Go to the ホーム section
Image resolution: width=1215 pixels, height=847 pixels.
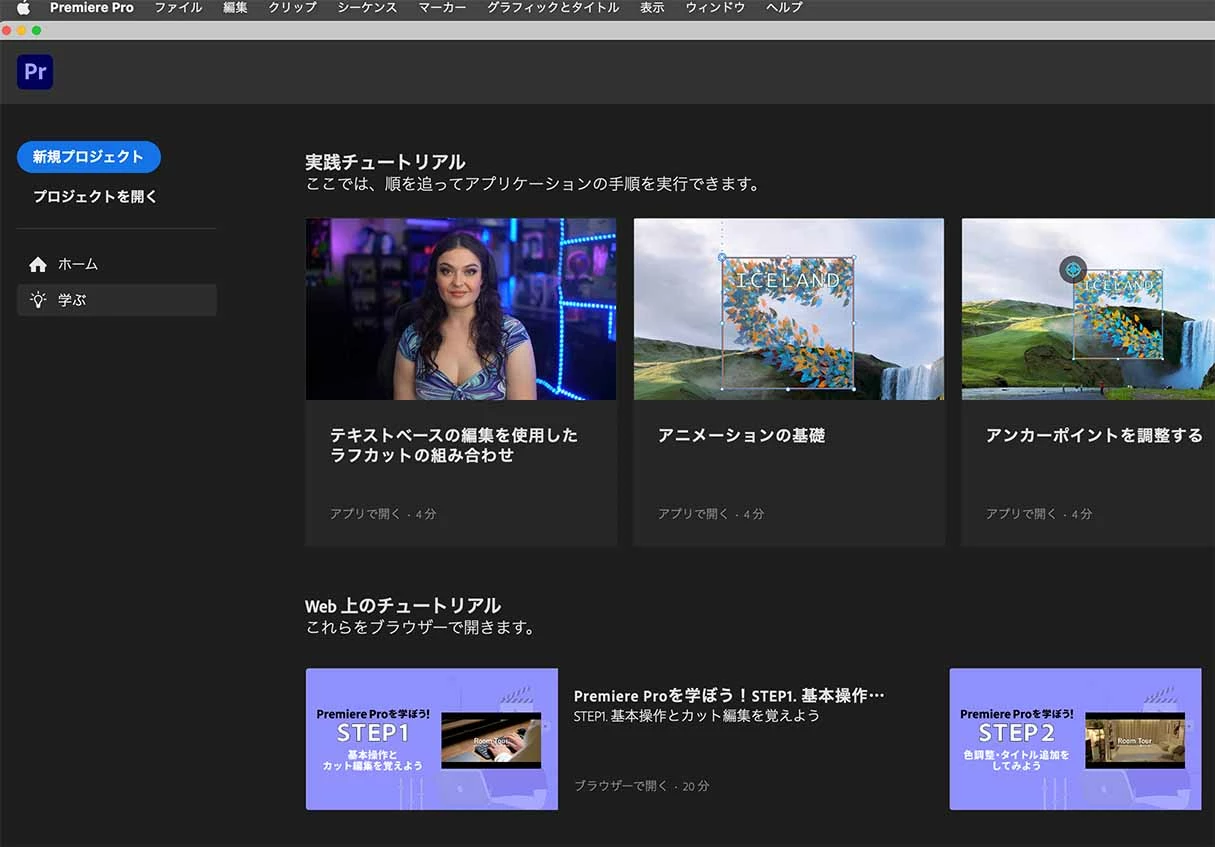pyautogui.click(x=117, y=265)
